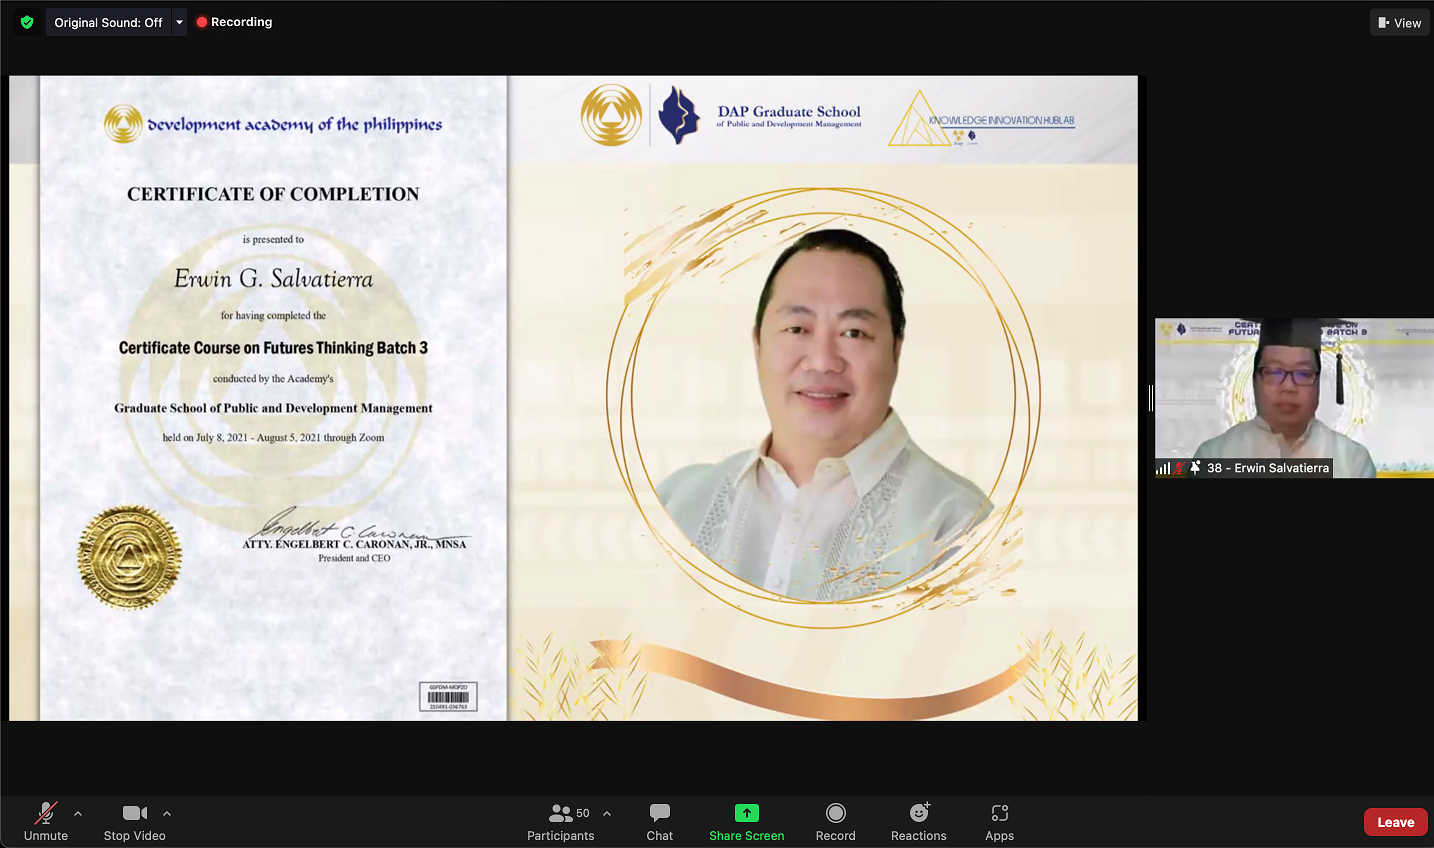Viewport: 1434px width, 848px height.
Task: Leave the meeting
Action: pos(1396,822)
